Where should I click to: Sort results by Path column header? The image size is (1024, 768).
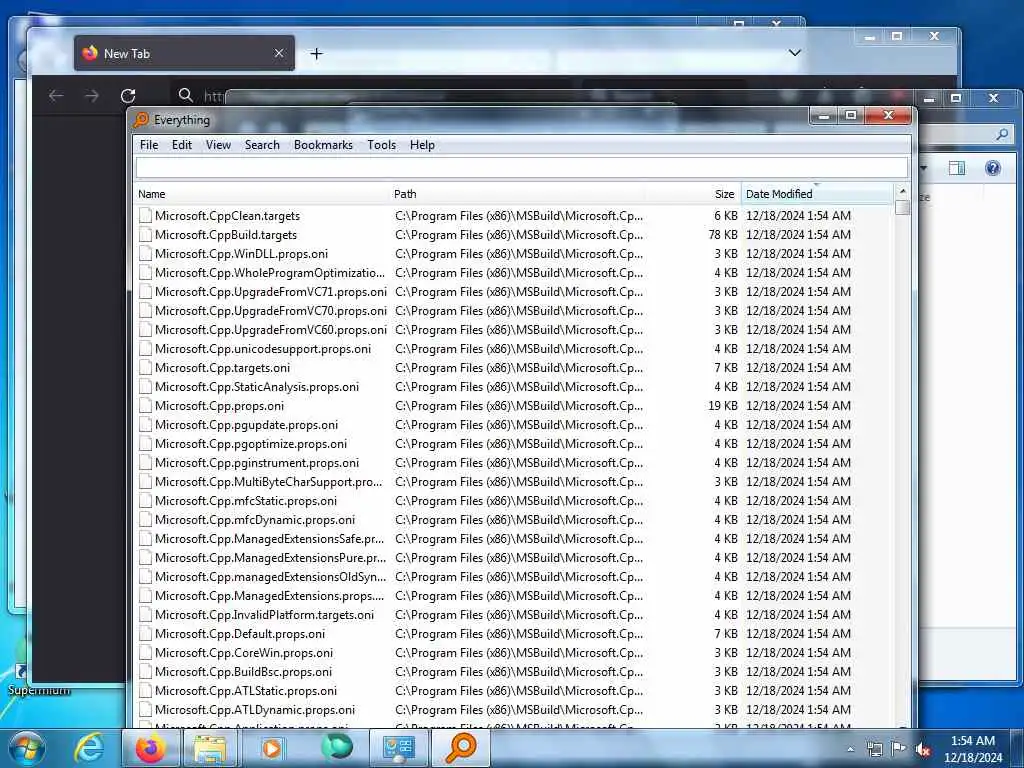click(518, 194)
